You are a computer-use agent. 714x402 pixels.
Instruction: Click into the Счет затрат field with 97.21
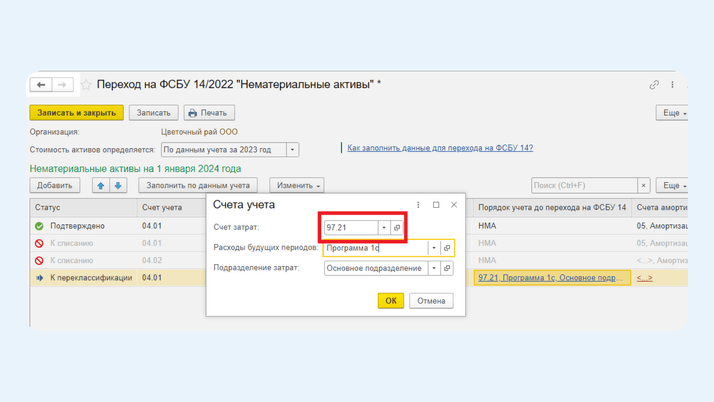[351, 228]
